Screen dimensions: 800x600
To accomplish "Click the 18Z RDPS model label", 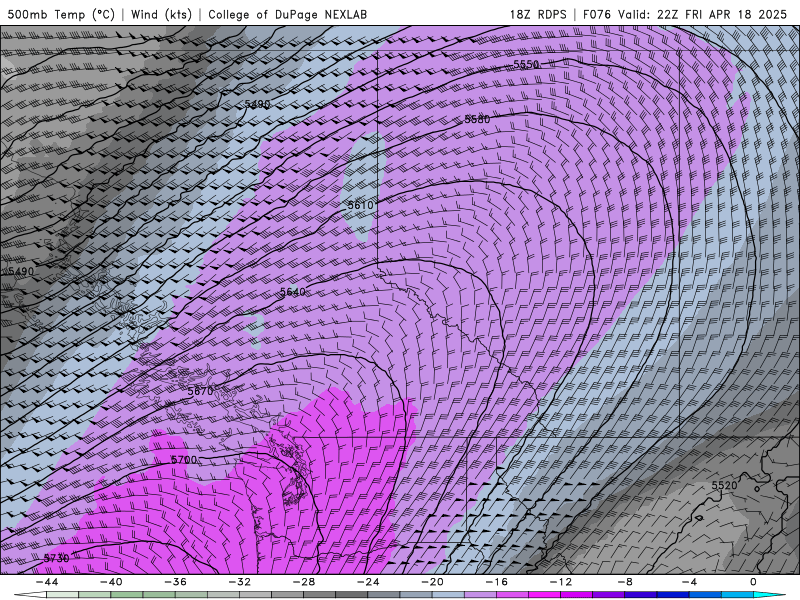I will click(x=538, y=14).
